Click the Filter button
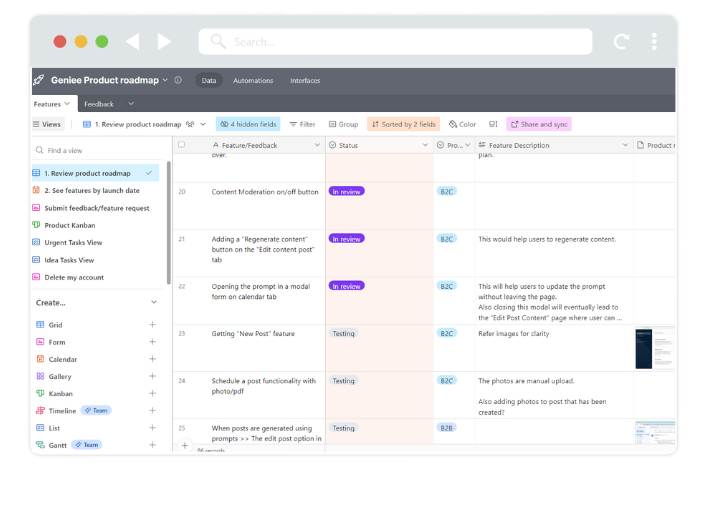This screenshot has height=529, width=705. pos(302,124)
